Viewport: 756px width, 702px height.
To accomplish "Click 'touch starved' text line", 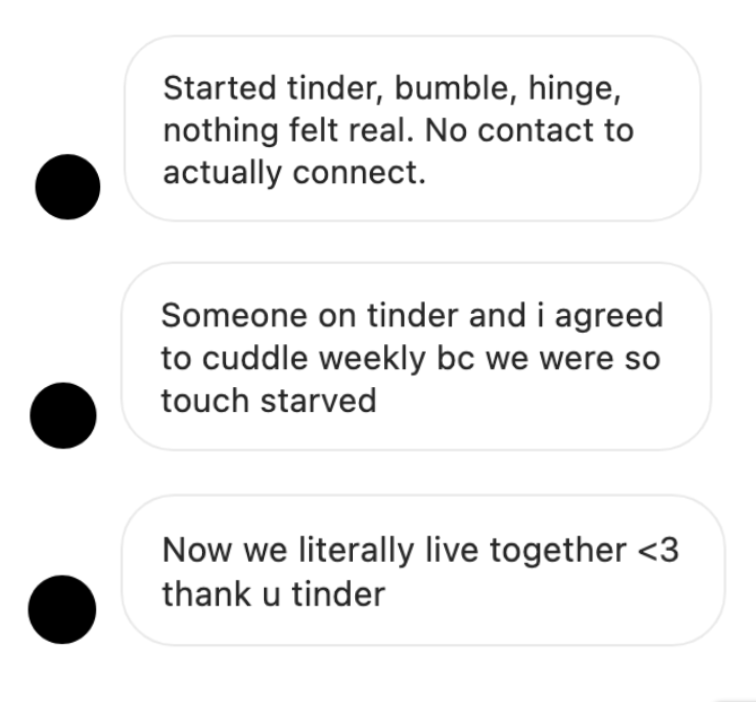I will click(x=269, y=401).
